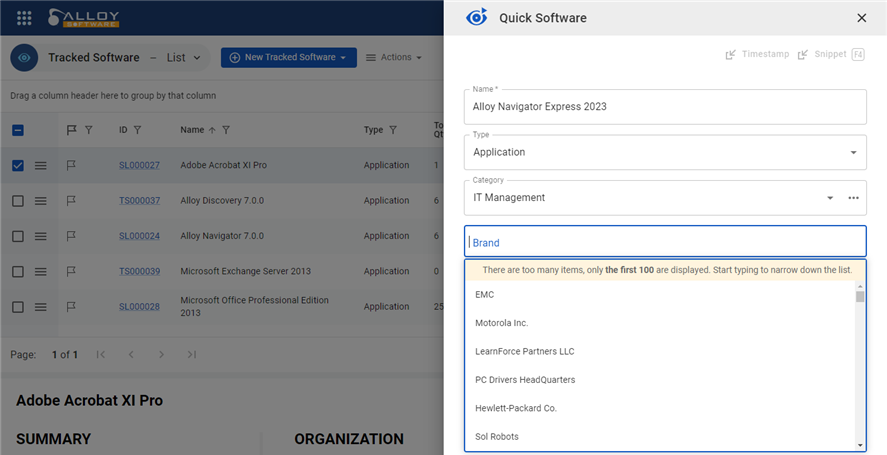This screenshot has height=455, width=887.
Task: Open record SL000027 link
Action: point(139,165)
